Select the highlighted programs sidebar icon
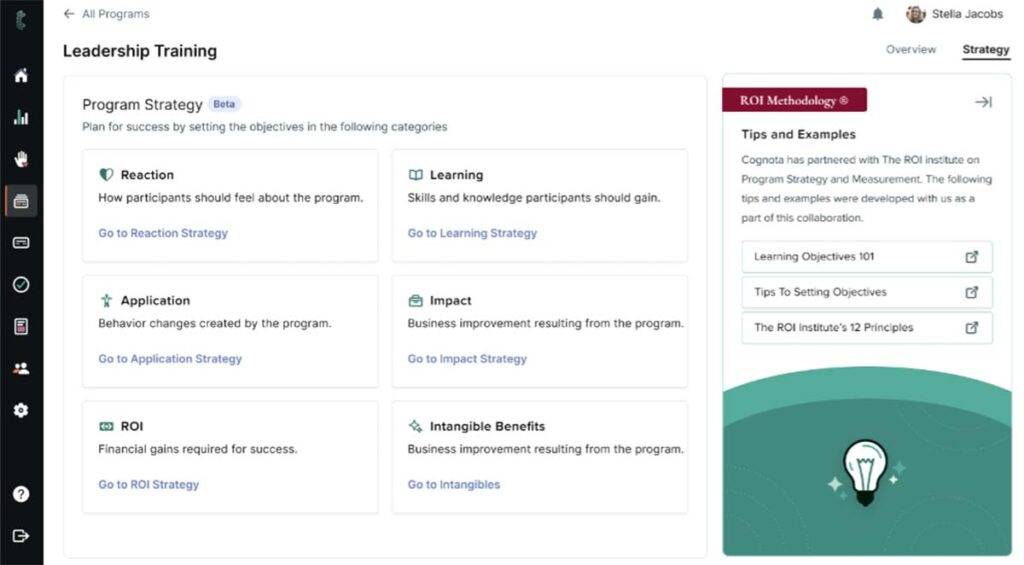 [21, 201]
